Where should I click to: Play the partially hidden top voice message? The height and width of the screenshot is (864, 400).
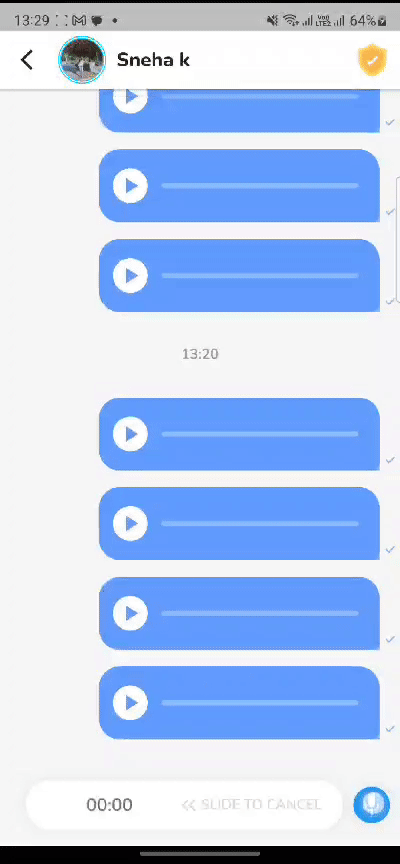[131, 99]
